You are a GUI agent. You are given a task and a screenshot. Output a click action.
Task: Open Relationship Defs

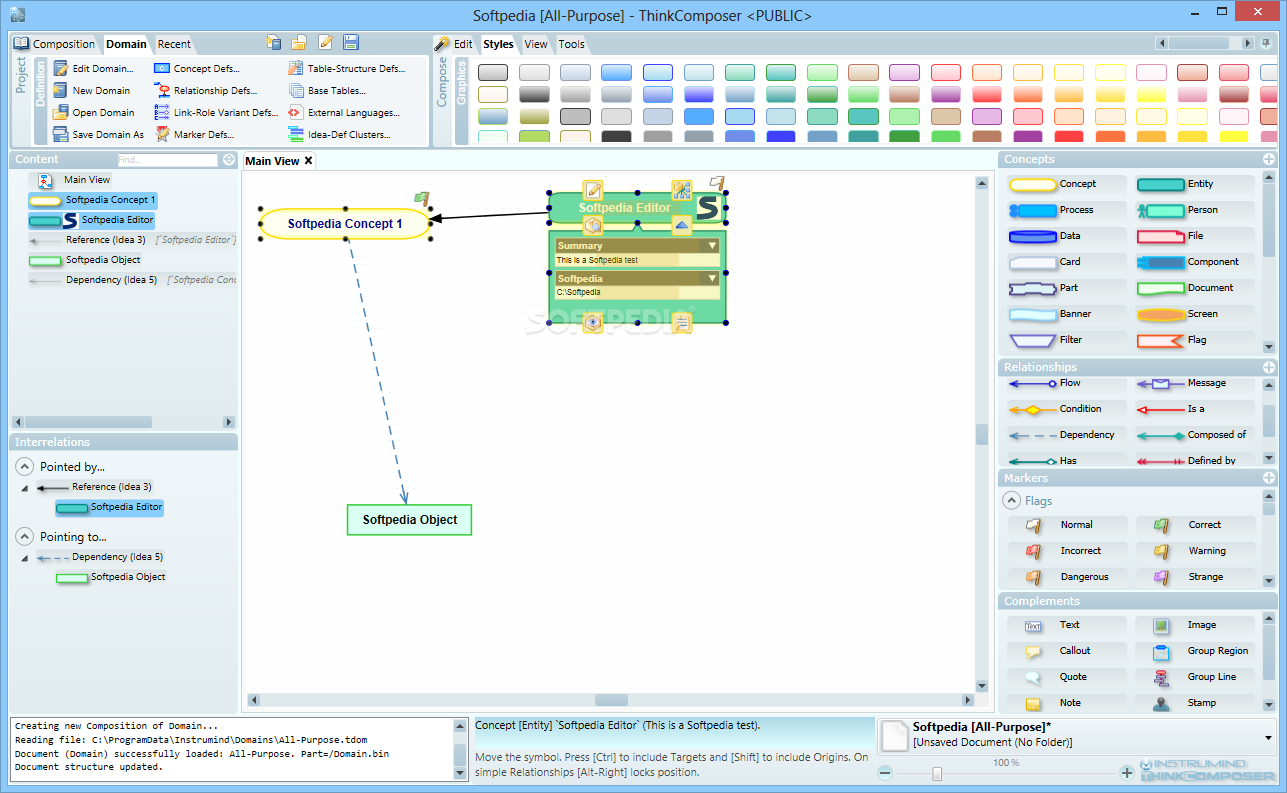tap(205, 91)
